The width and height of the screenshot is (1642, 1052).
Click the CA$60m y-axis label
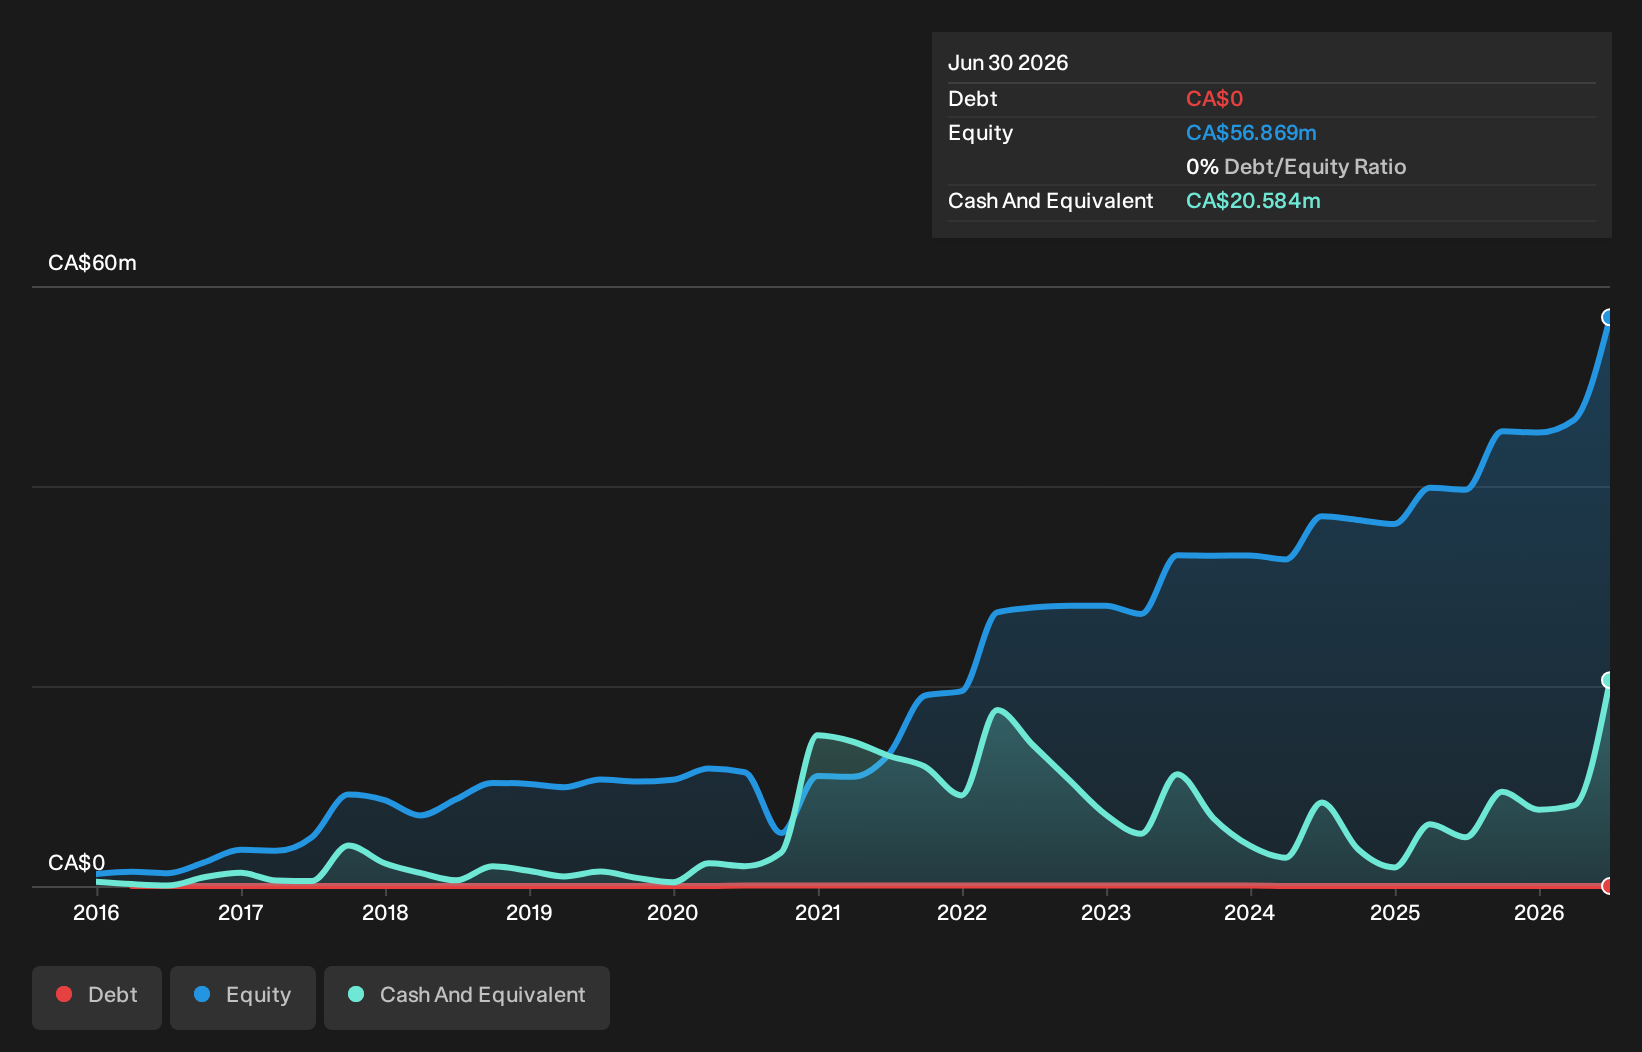tap(92, 263)
